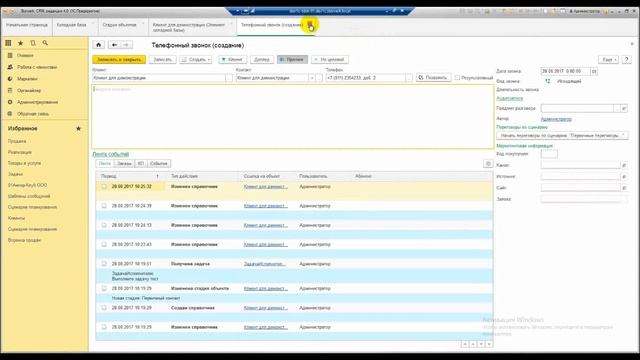Click the Записать button

point(162,60)
